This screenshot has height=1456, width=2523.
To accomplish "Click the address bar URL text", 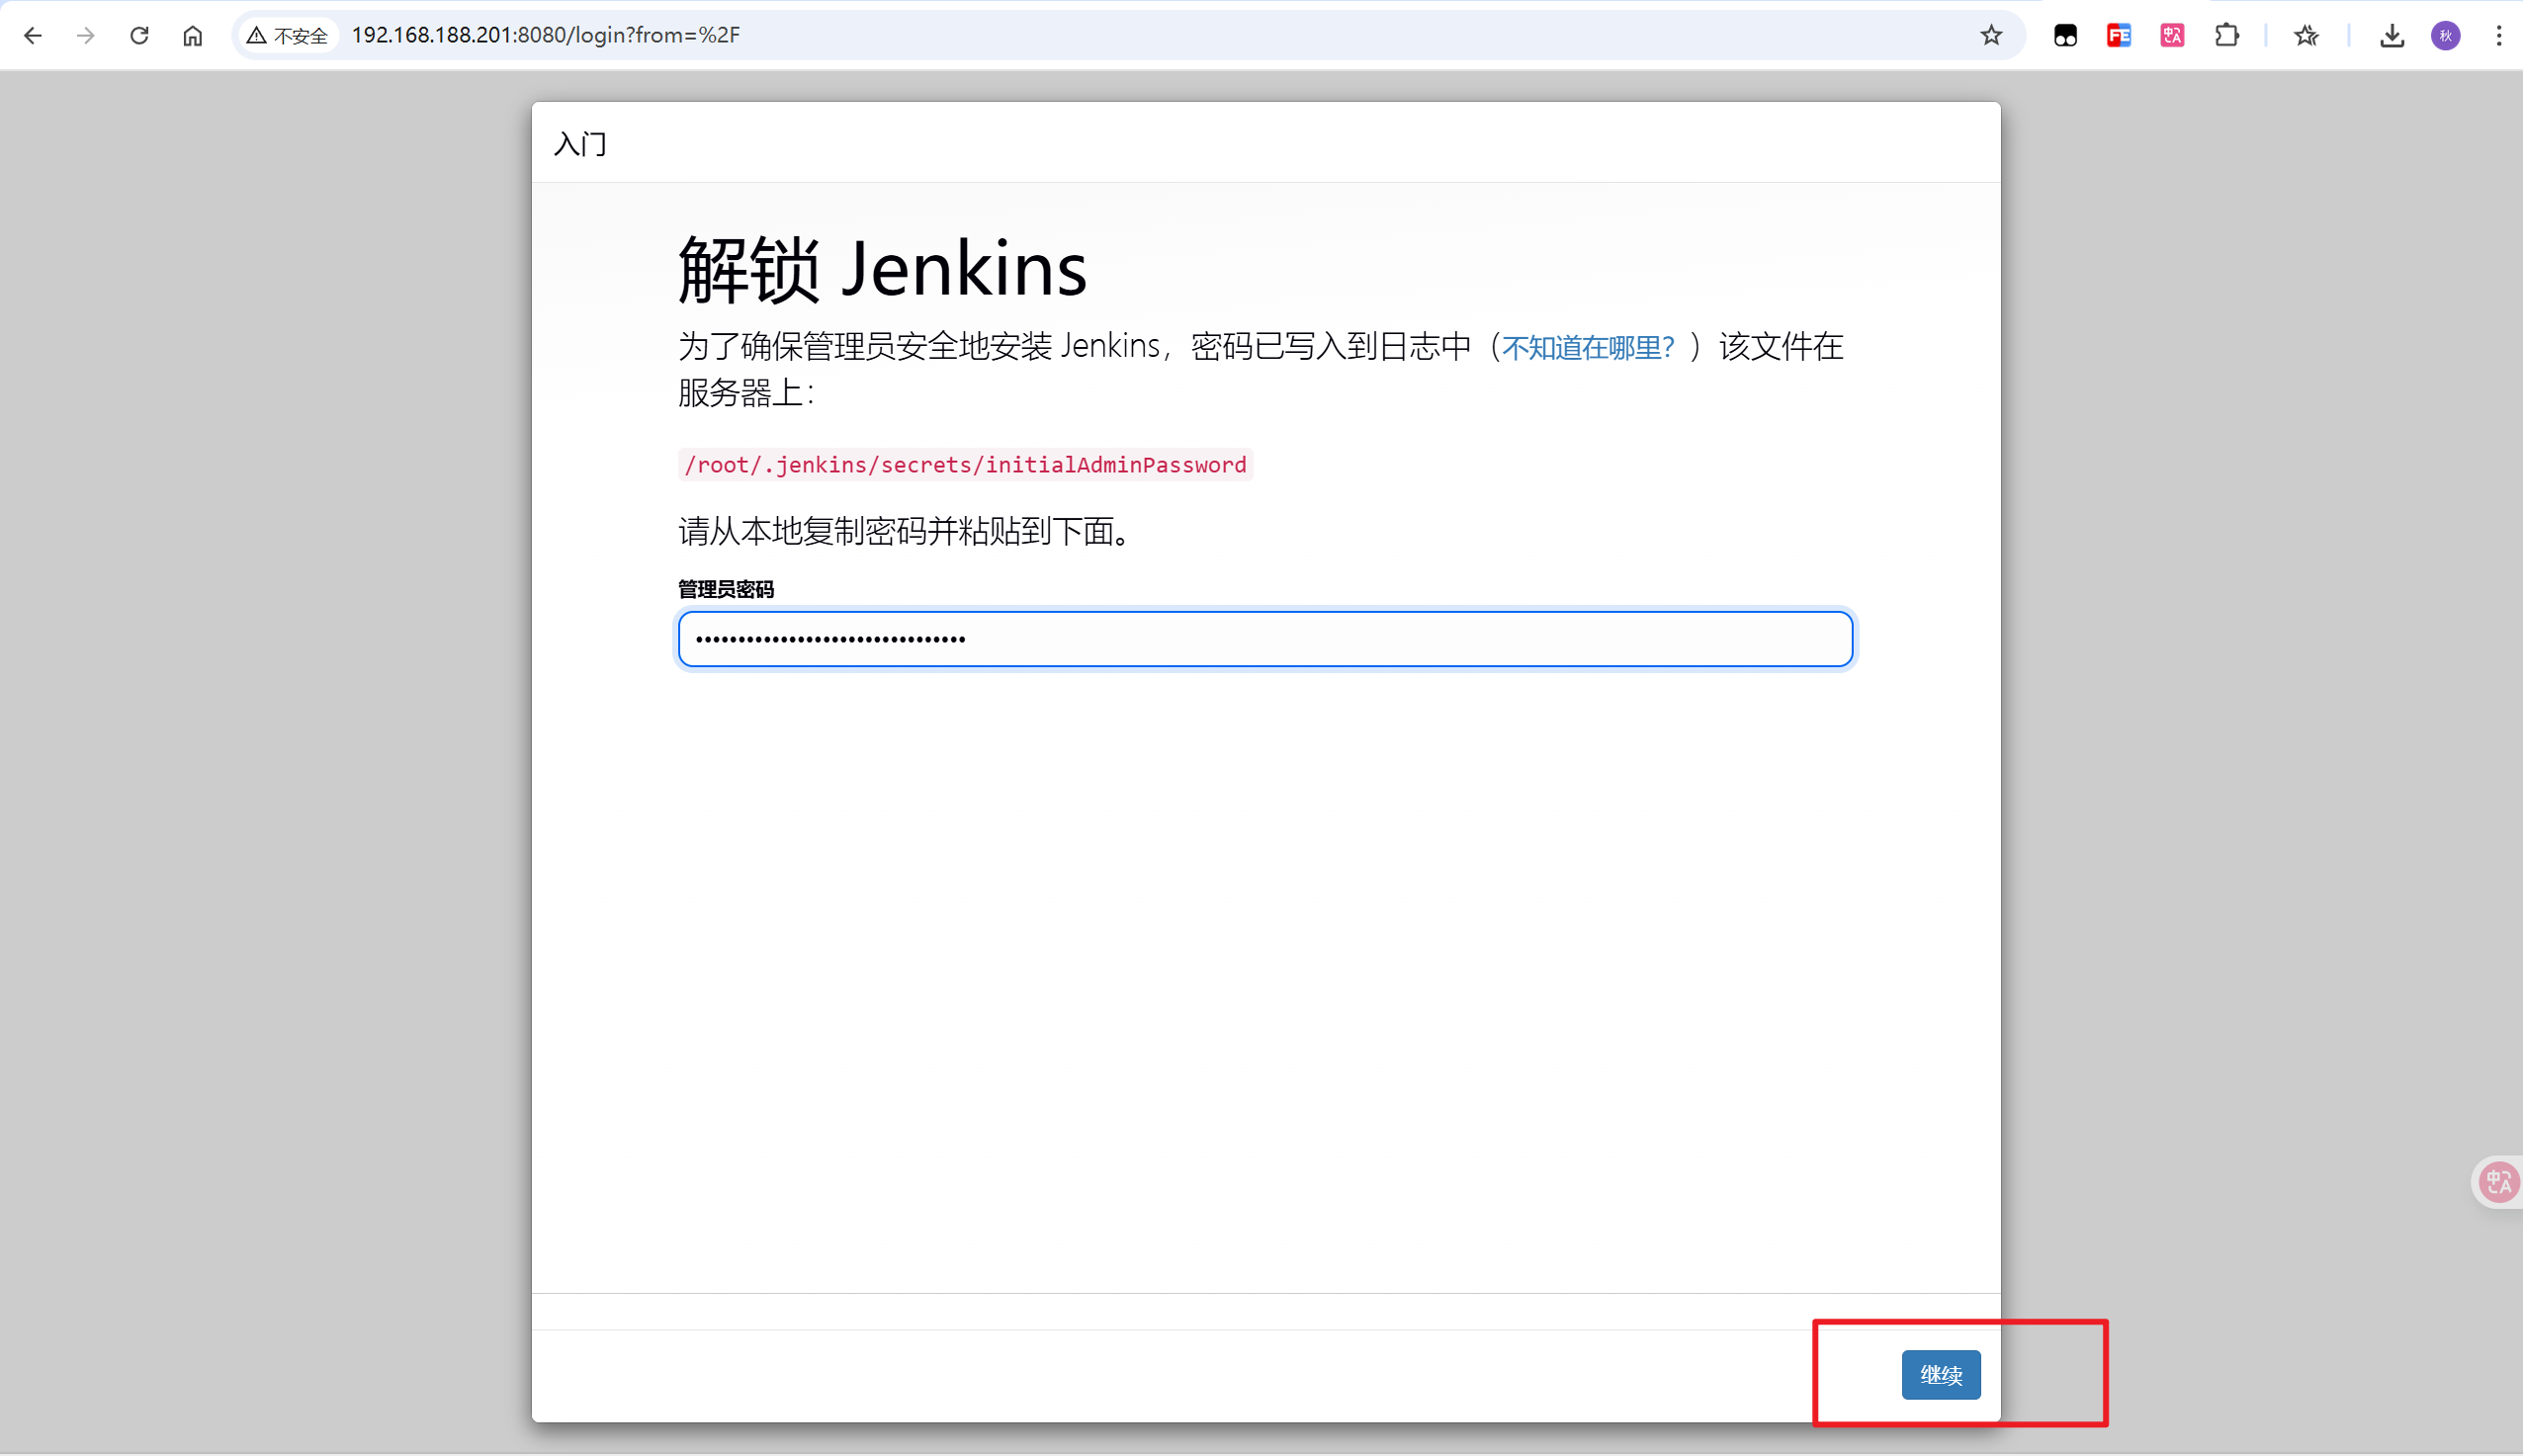I will (x=546, y=36).
